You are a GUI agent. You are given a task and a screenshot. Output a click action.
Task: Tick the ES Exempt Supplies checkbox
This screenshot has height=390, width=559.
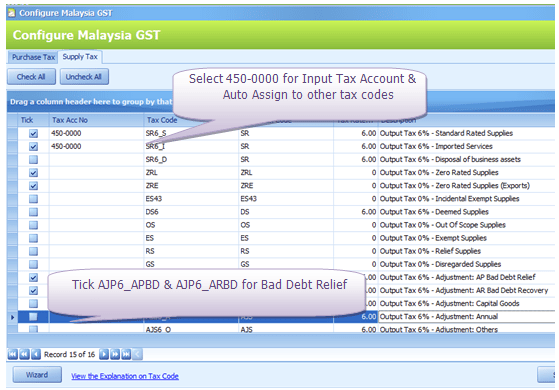[33, 238]
